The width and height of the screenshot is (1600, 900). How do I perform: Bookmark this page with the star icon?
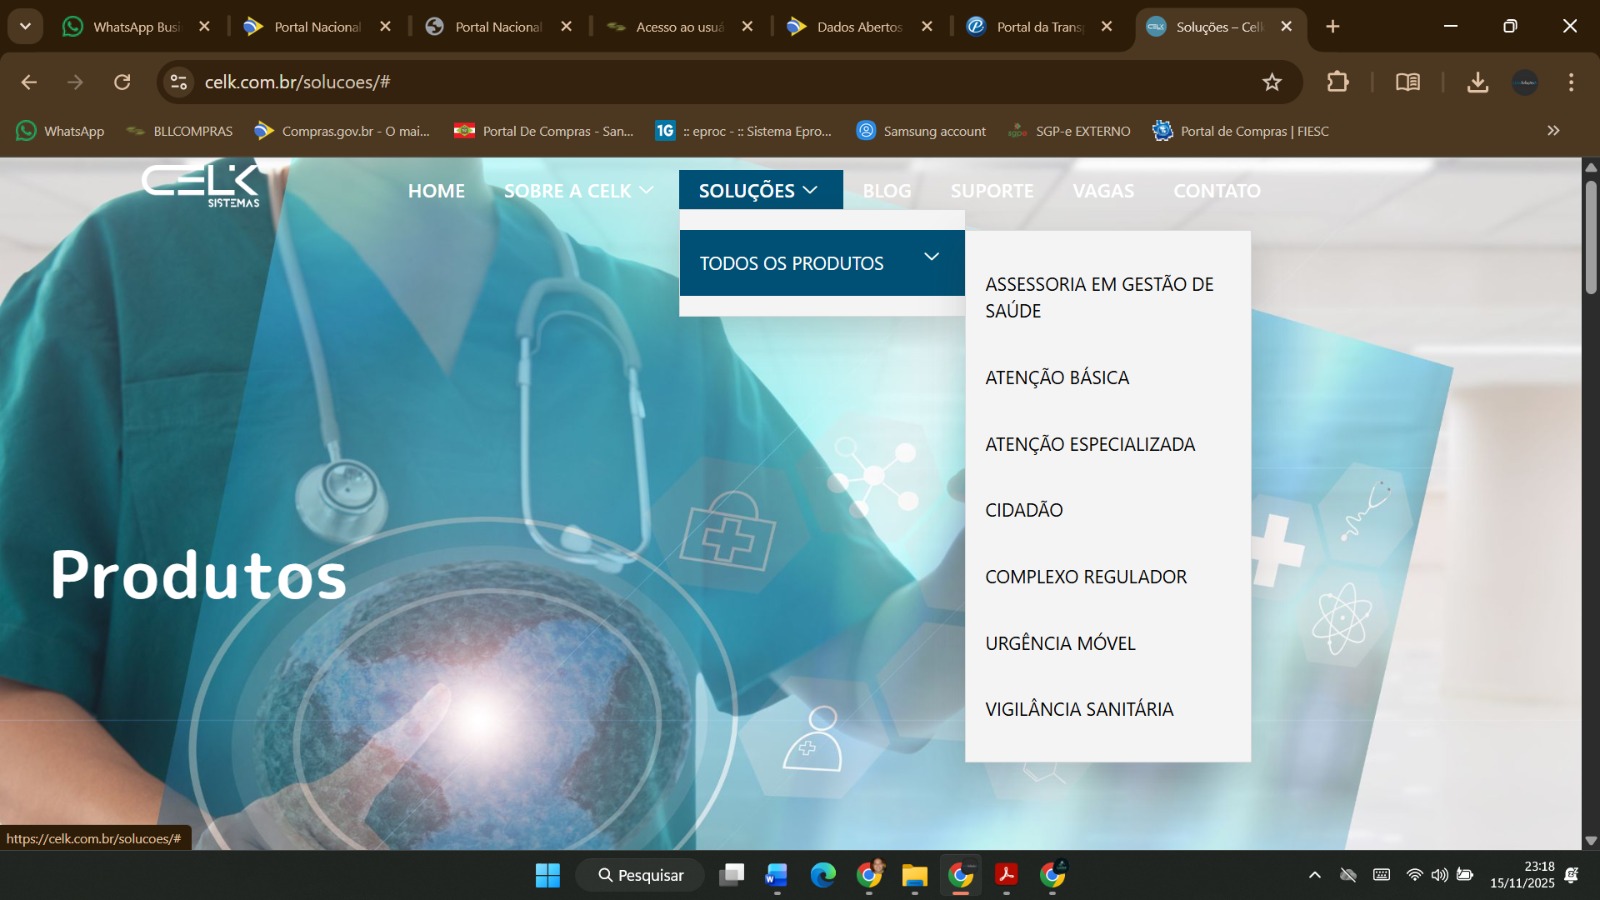pyautogui.click(x=1271, y=82)
